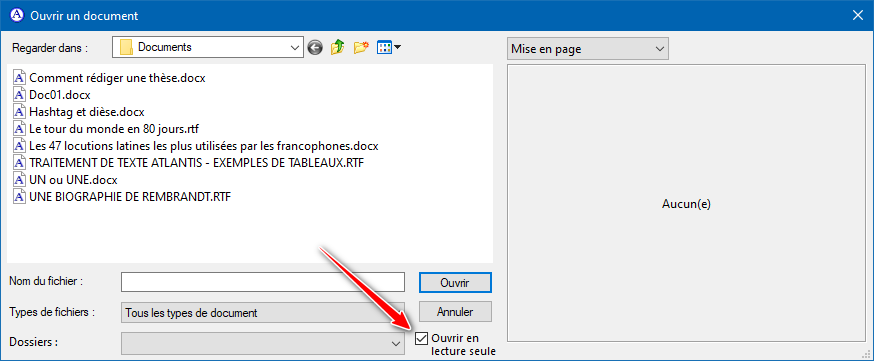This screenshot has width=874, height=361.
Task: Select UNE BIOGRAPHIE DE REMBRANDT.RTF
Action: pyautogui.click(x=130, y=198)
